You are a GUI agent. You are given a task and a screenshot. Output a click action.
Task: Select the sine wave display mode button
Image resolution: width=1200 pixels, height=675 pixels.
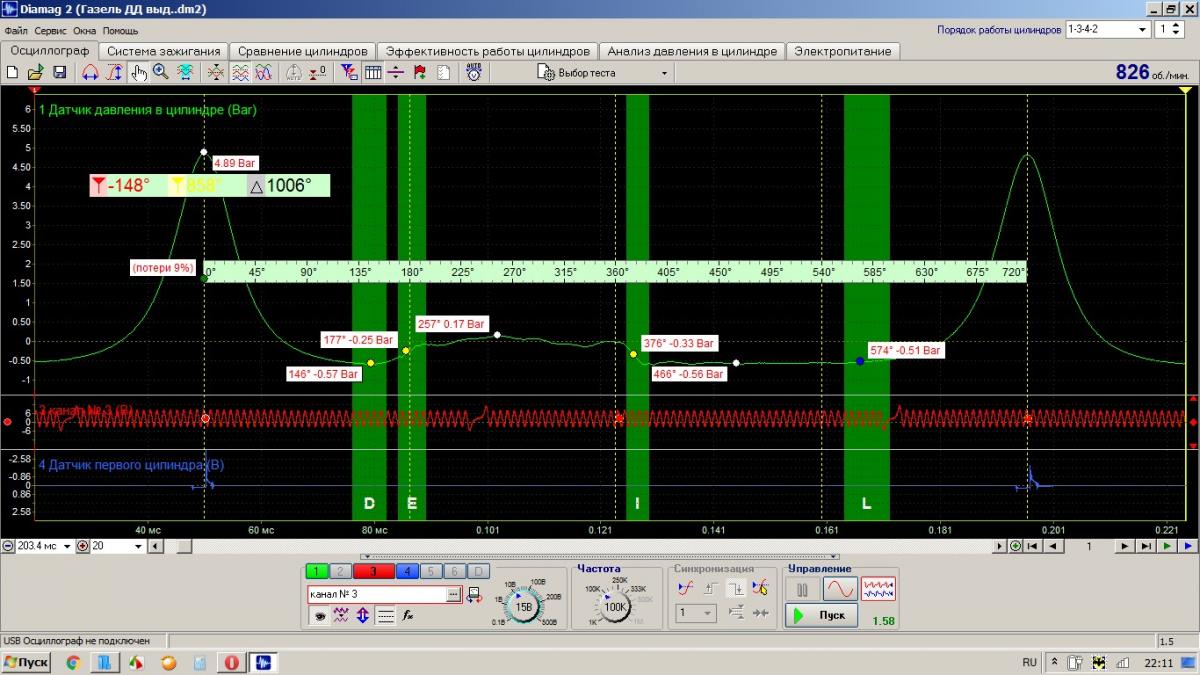[840, 589]
